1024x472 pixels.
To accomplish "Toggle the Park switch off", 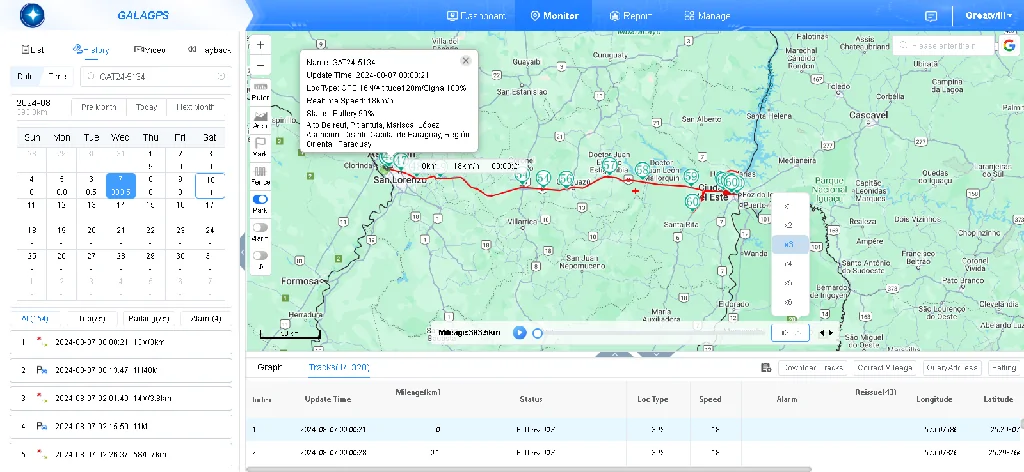I will (x=260, y=200).
